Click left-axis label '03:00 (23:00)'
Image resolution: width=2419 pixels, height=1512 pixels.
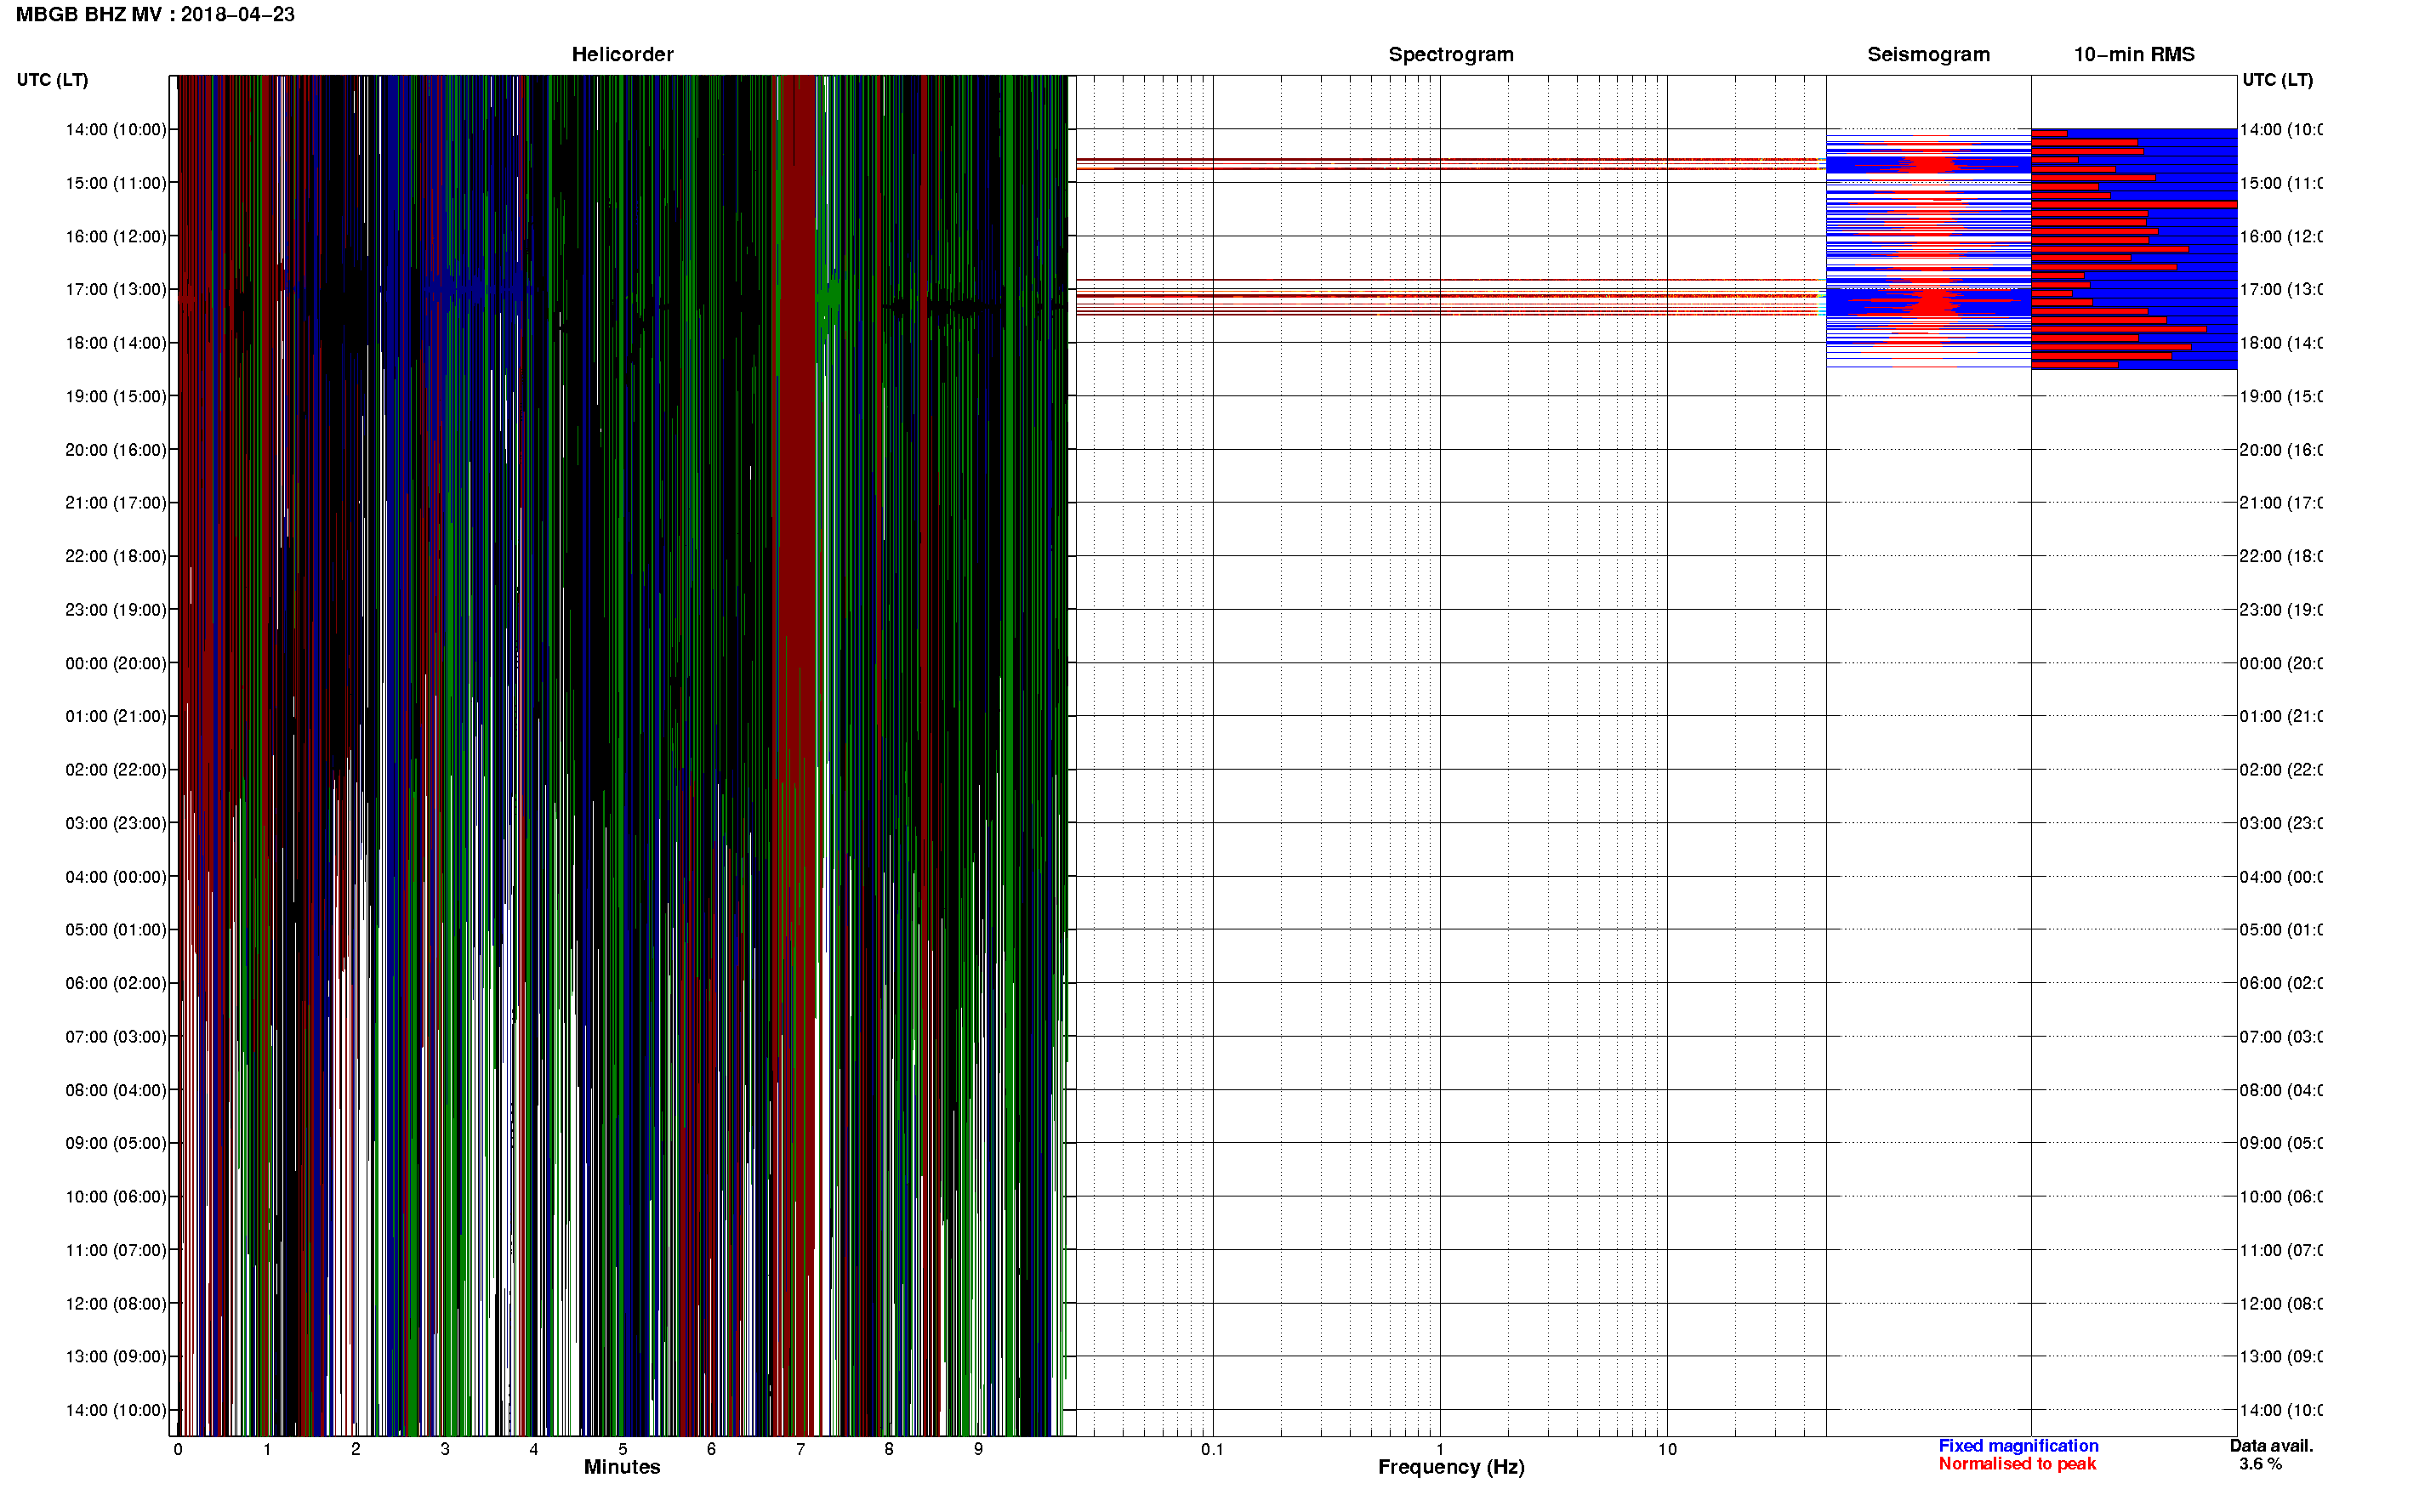click(116, 823)
